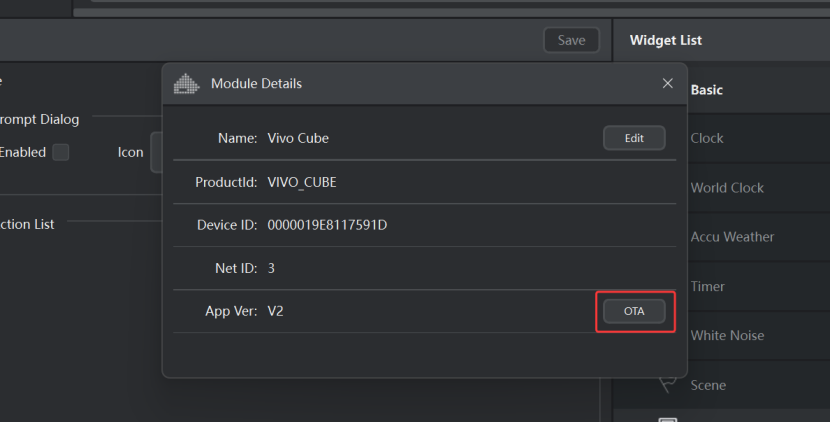This screenshot has width=831, height=422.
Task: Click the Icon field in Prompt Dialog
Action: pyautogui.click(x=156, y=152)
